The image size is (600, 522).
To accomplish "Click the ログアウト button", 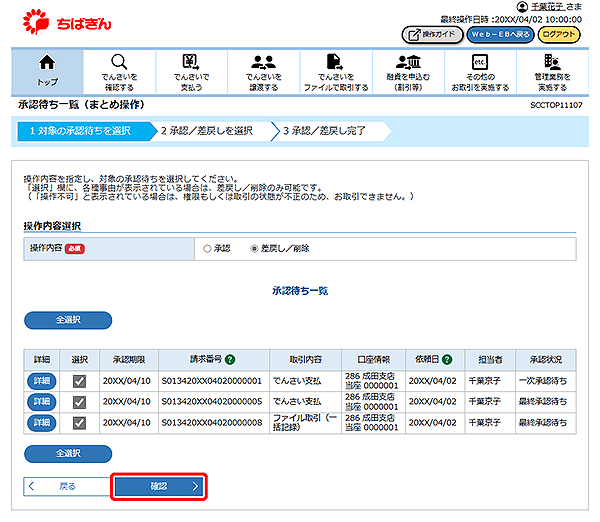I will 559,34.
